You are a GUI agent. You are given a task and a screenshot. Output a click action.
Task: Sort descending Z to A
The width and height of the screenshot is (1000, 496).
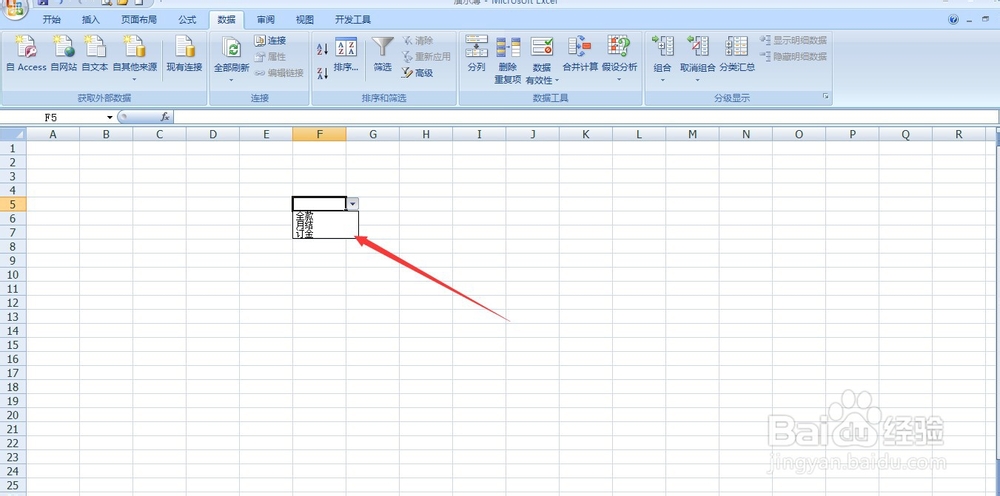point(323,73)
